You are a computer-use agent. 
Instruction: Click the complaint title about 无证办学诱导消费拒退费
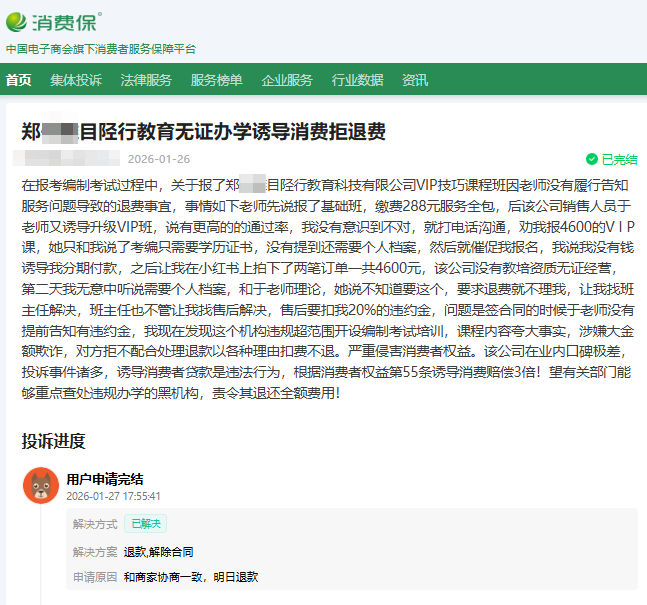[x=204, y=132]
